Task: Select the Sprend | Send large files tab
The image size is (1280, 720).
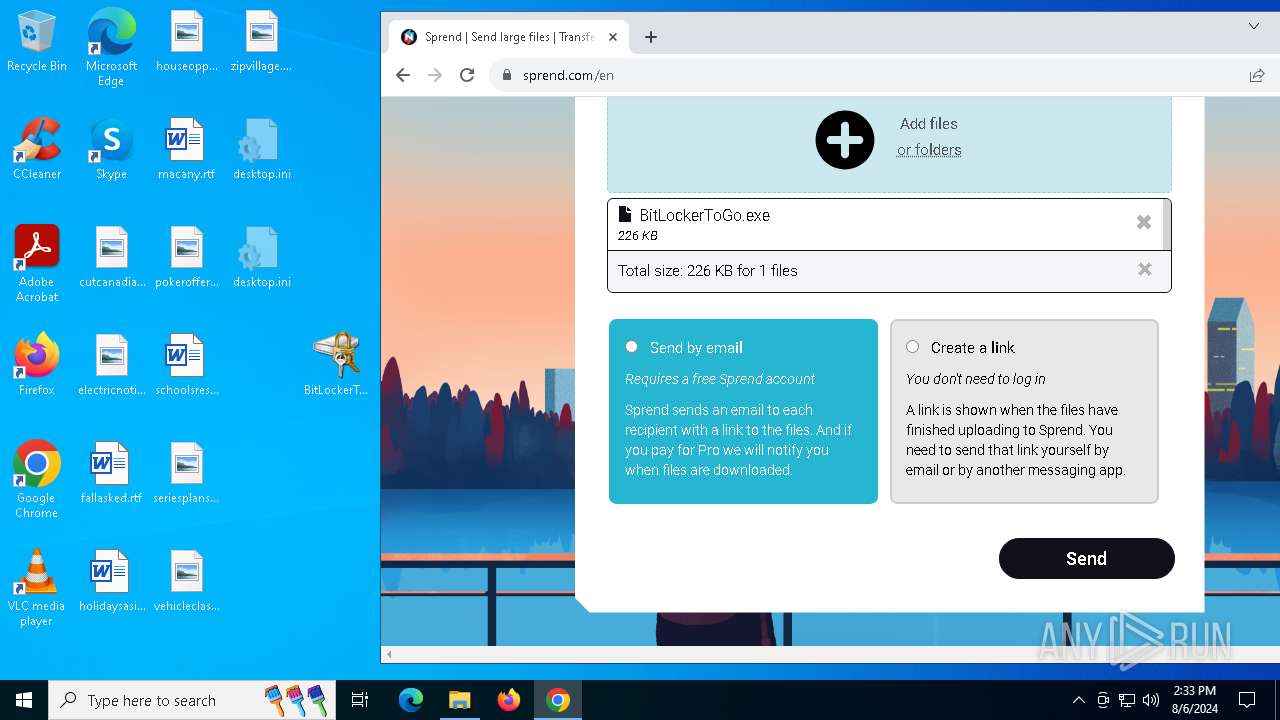Action: pyautogui.click(x=508, y=37)
